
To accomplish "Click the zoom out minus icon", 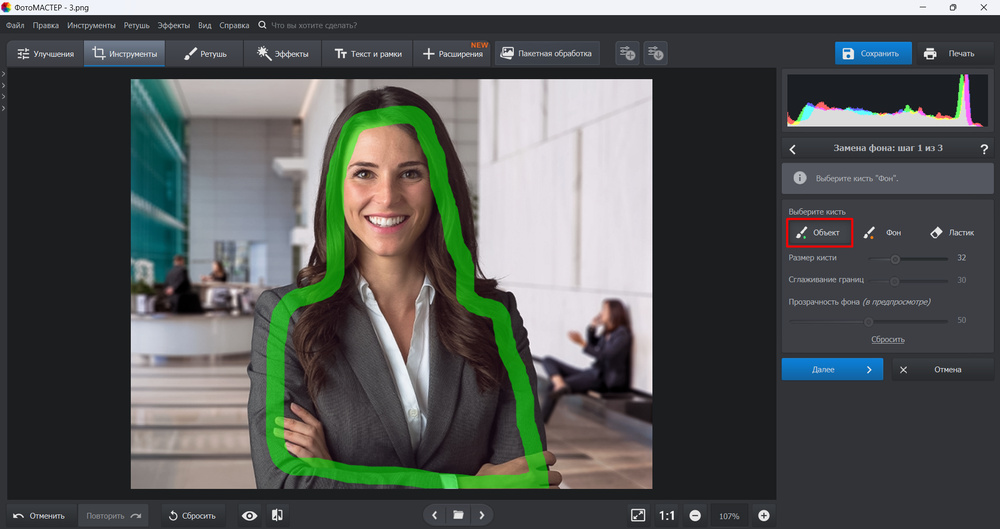I will (x=695, y=515).
